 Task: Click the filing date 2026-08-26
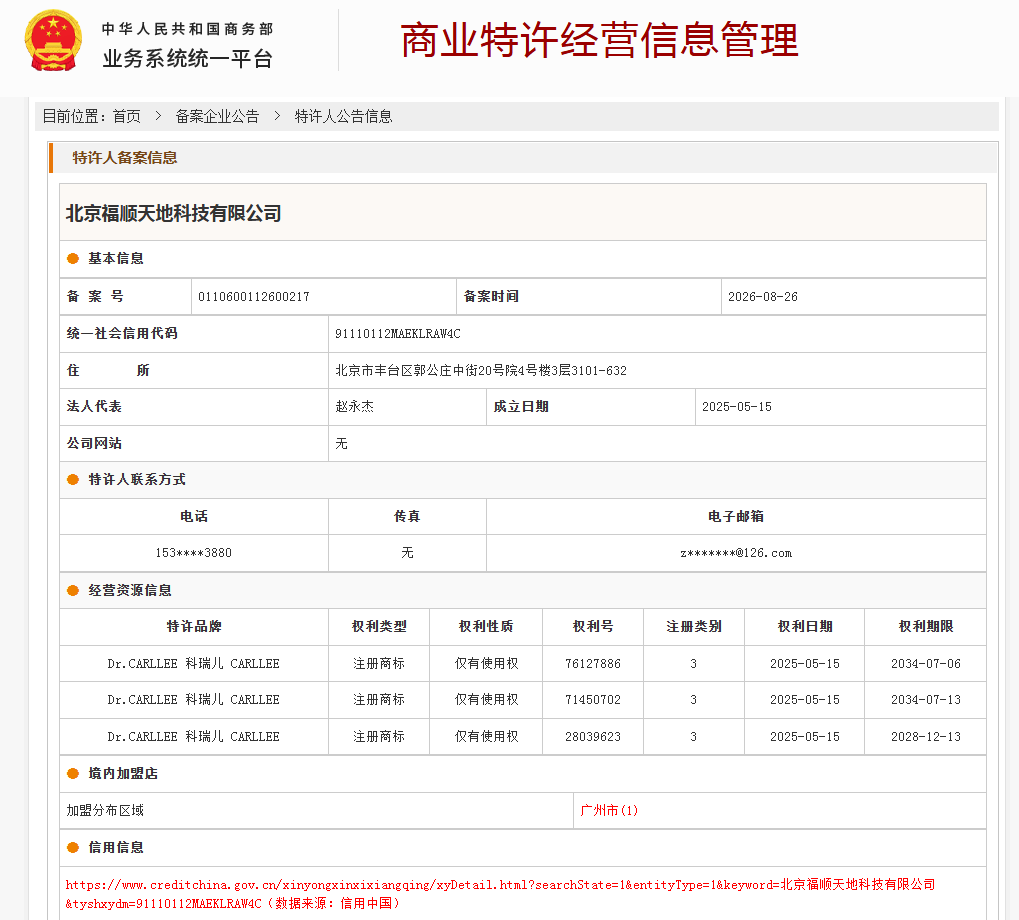pos(762,297)
